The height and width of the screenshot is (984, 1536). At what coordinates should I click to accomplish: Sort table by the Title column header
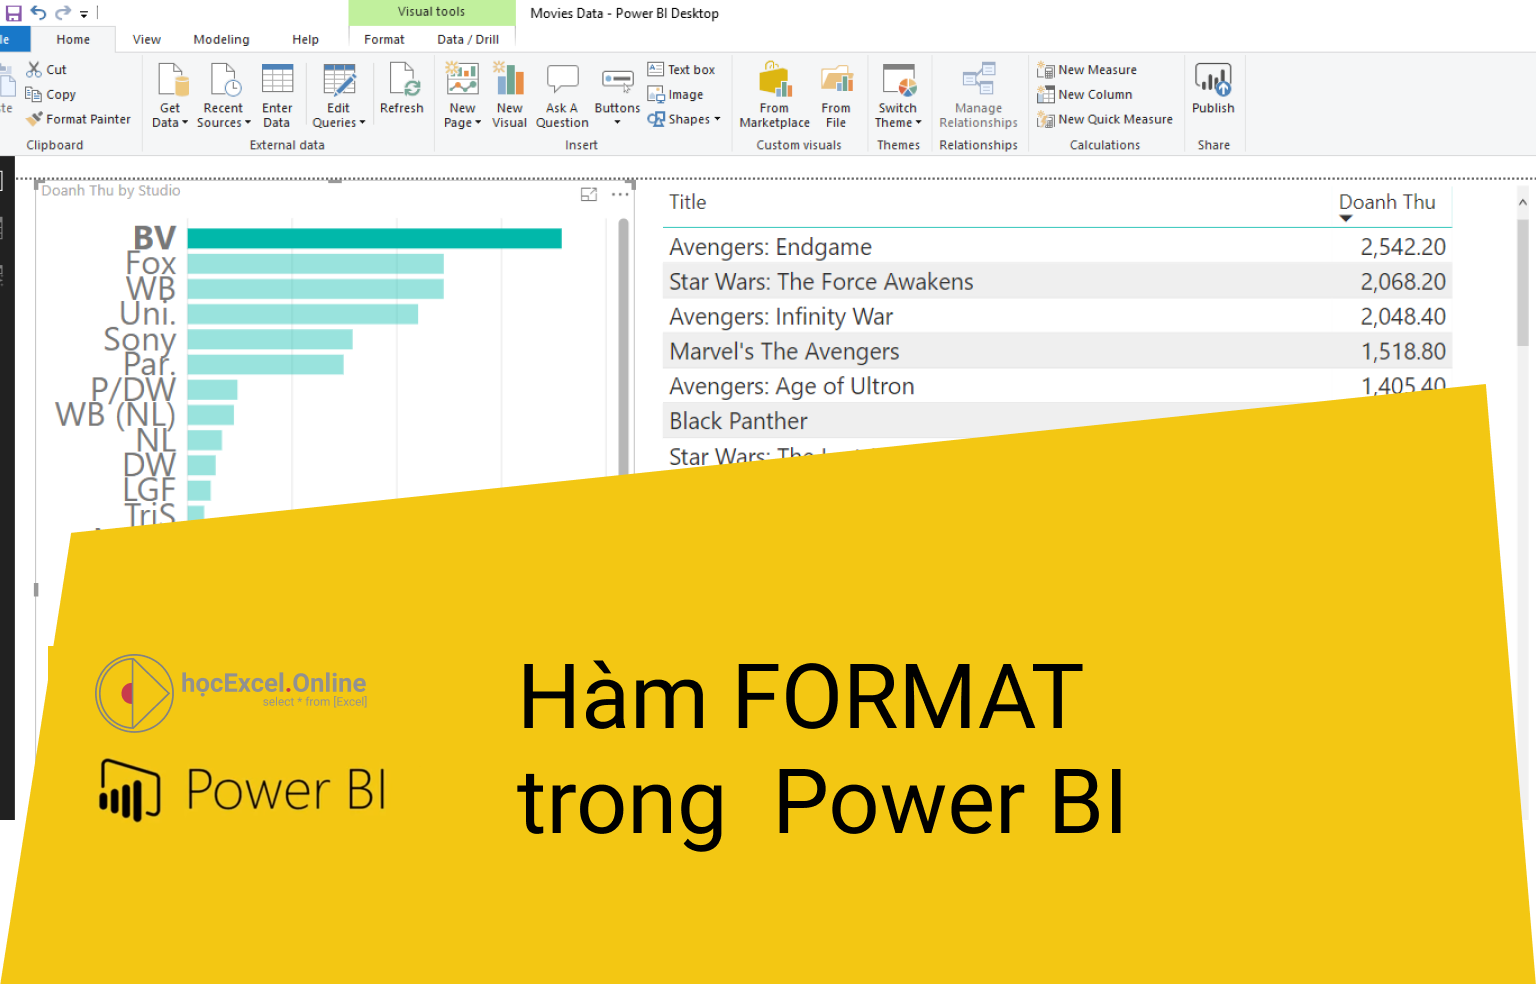[x=688, y=202]
